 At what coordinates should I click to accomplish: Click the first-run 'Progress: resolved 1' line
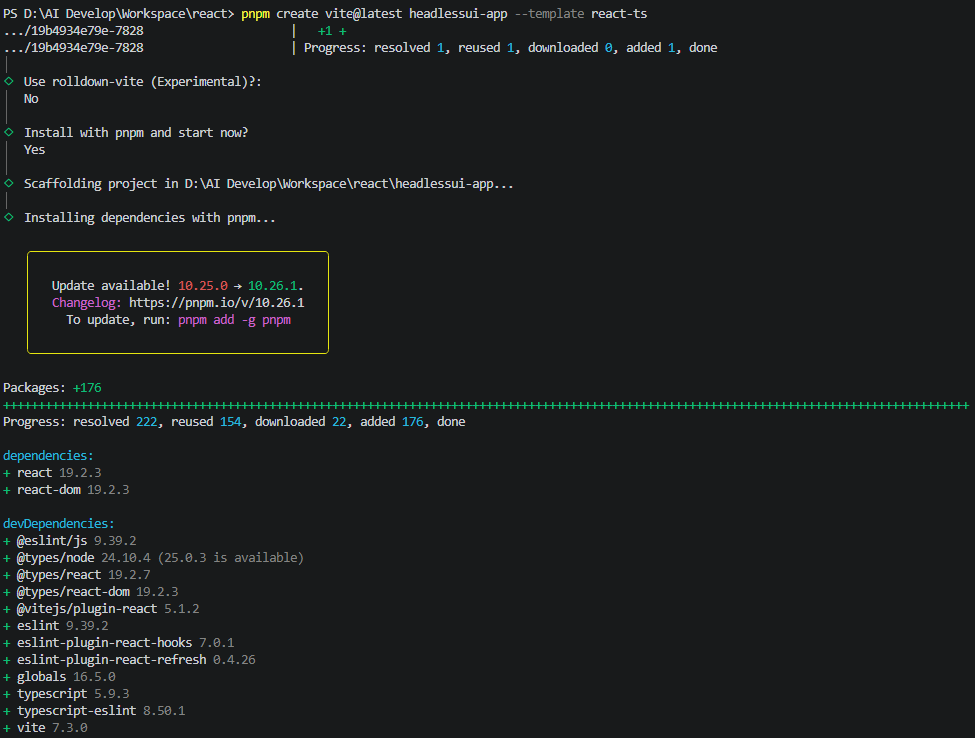[511, 48]
